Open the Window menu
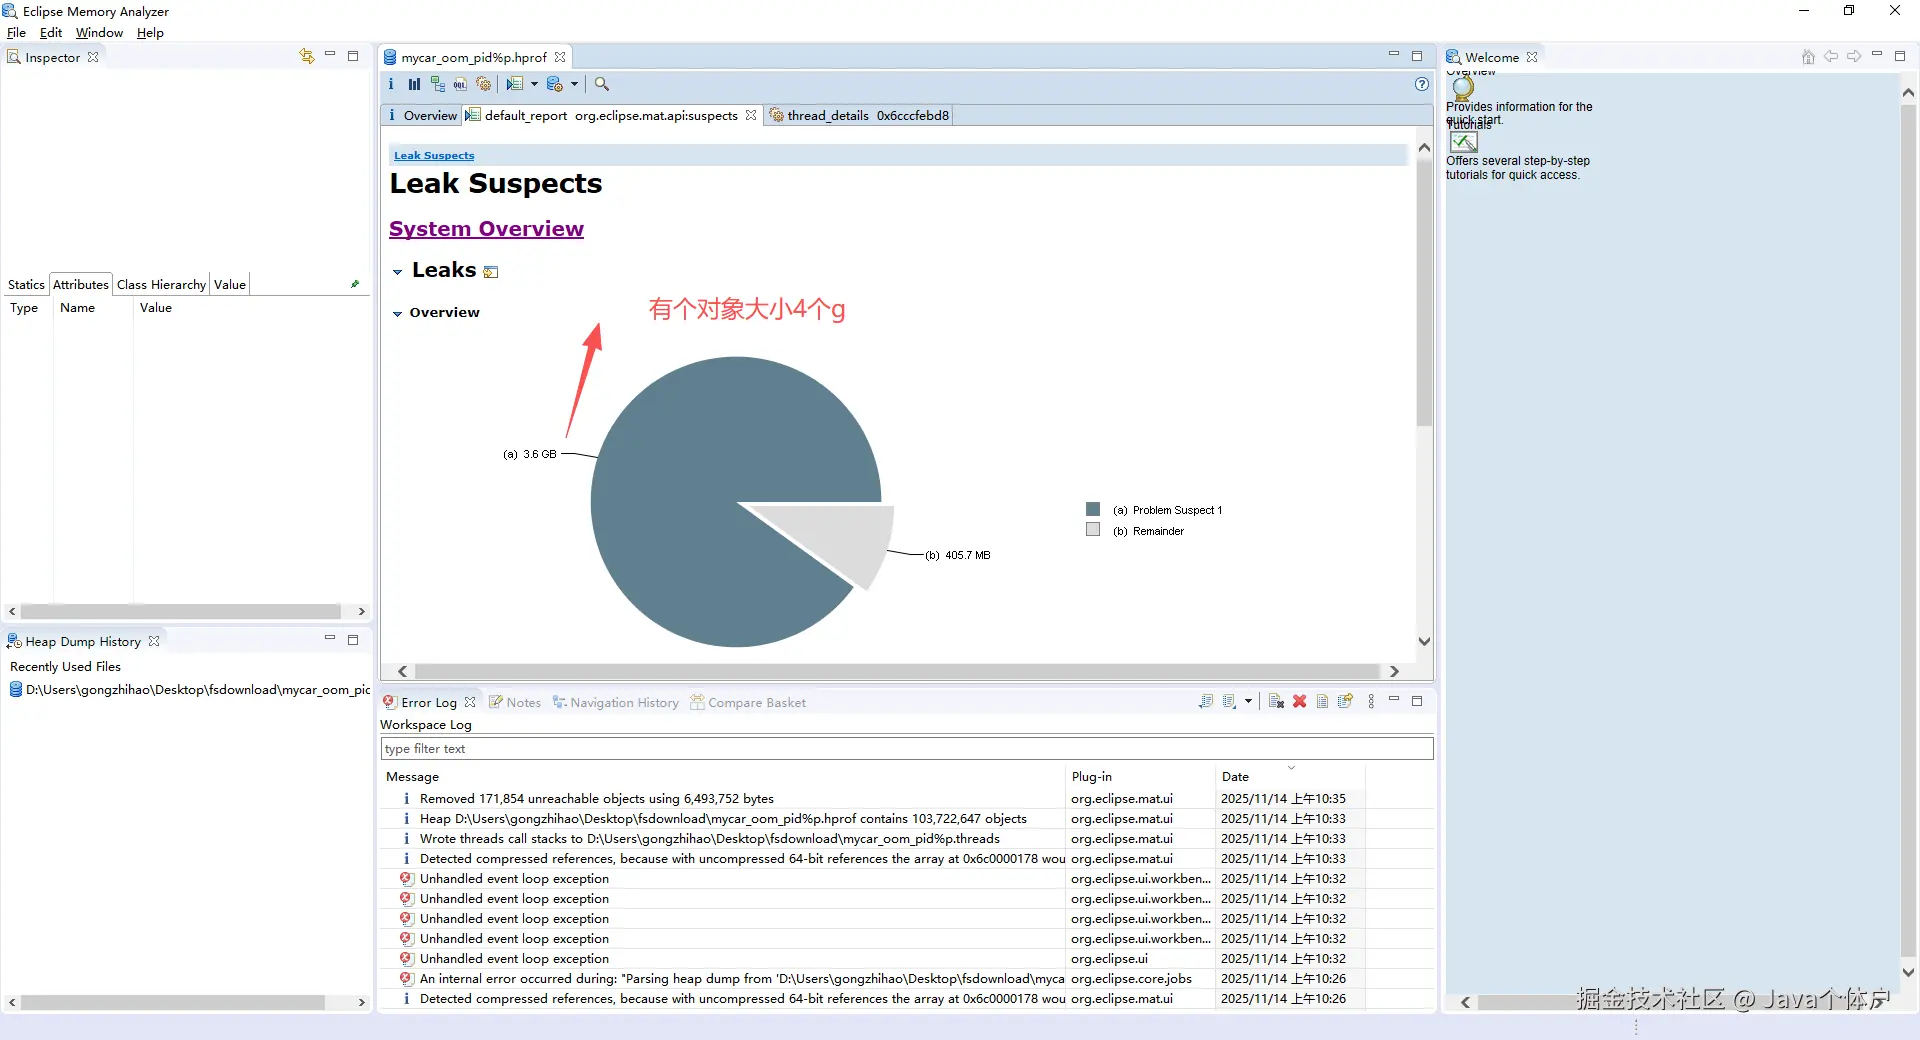1920x1040 pixels. (x=100, y=33)
